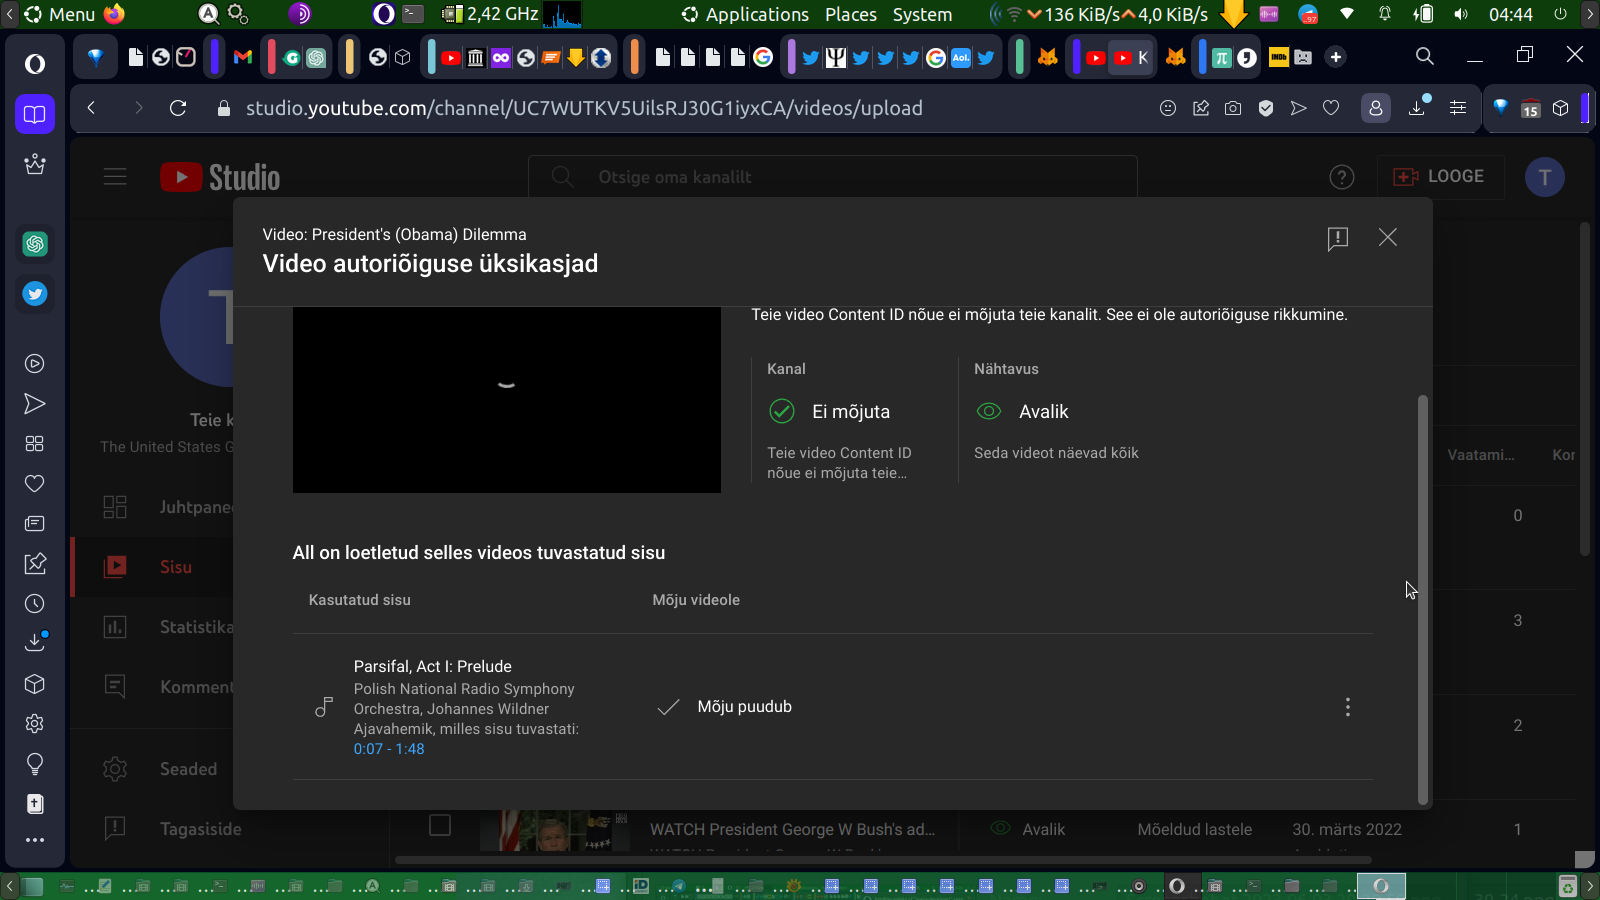Screen dimensions: 1600x900
Task: Click the send feedback icon in dialog
Action: [x=1337, y=238]
